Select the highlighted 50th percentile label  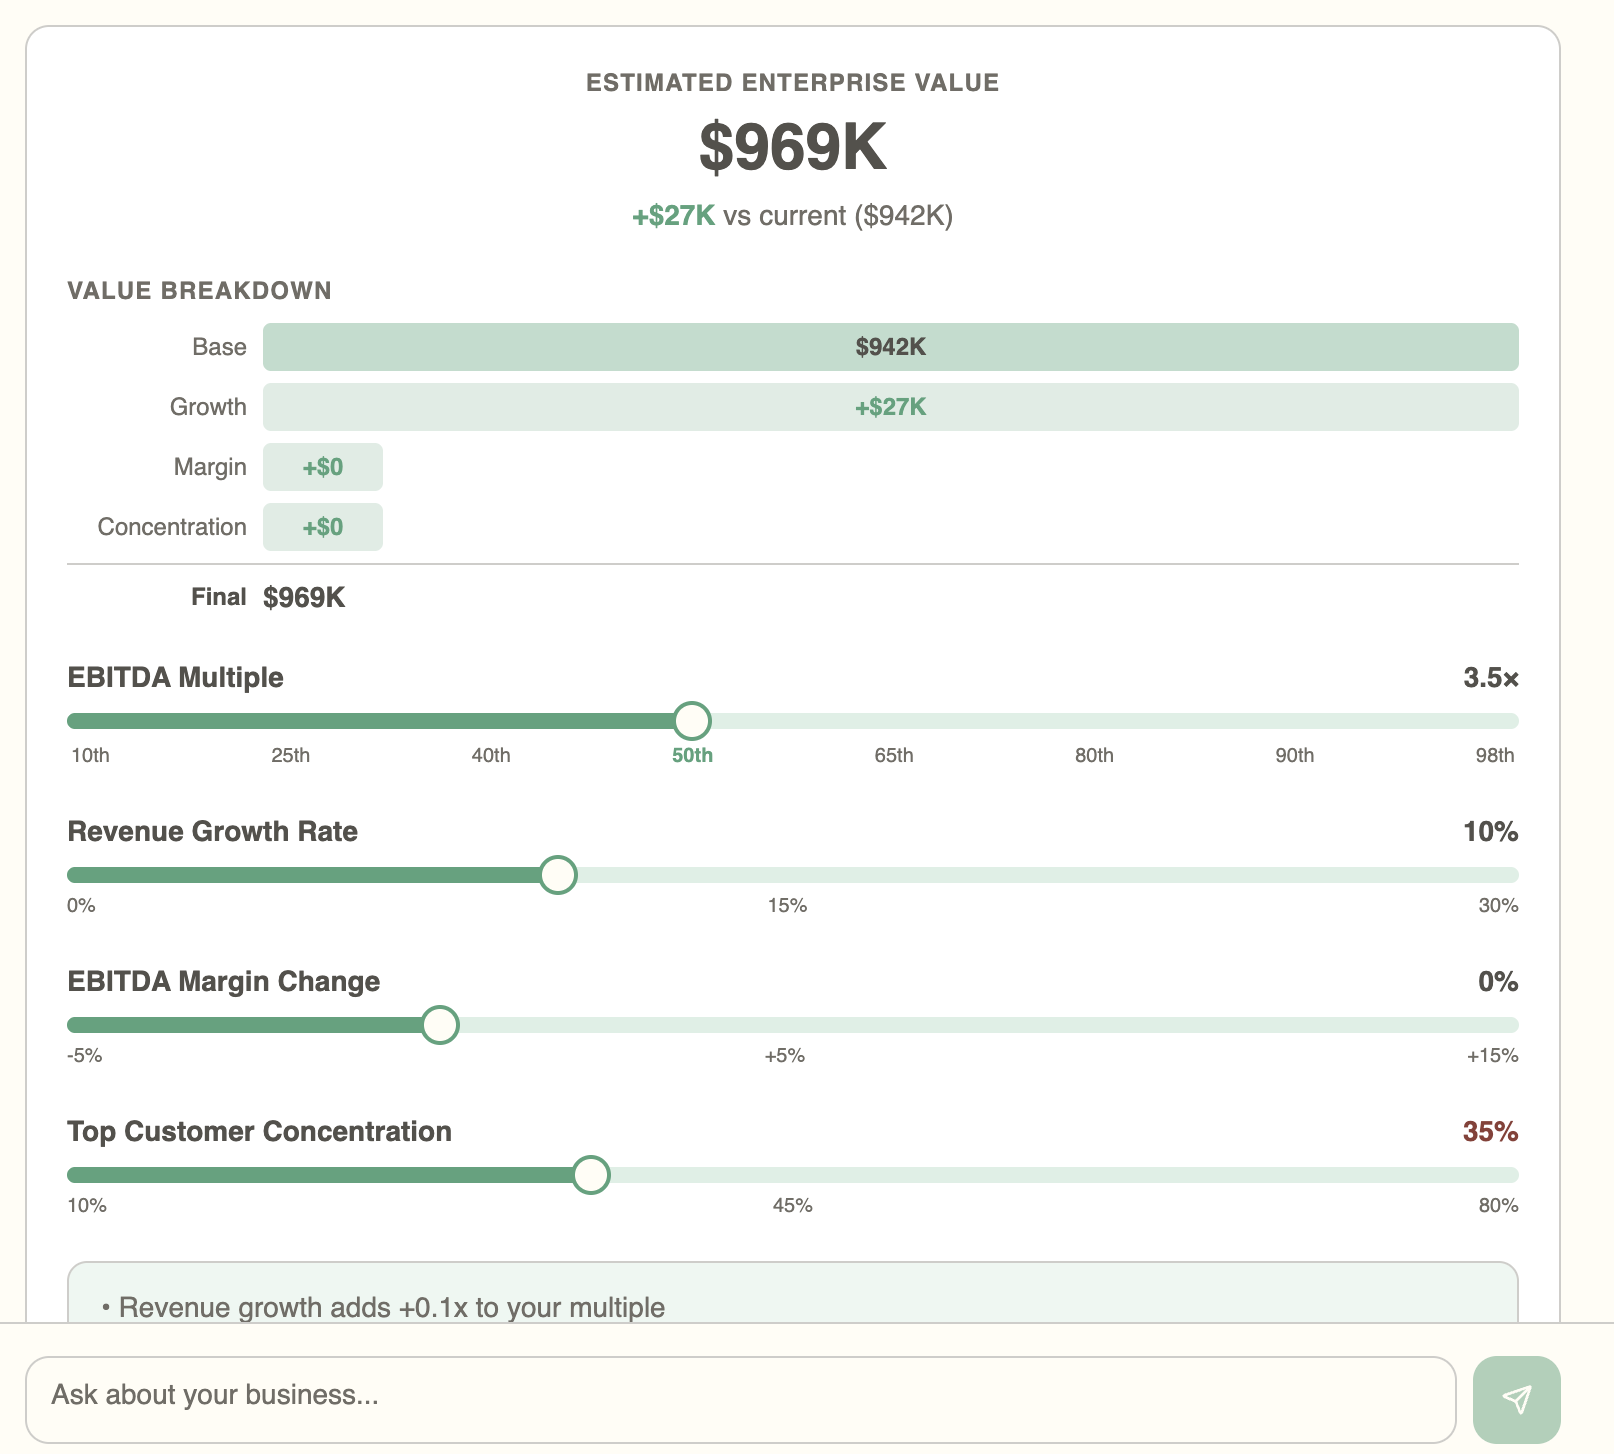(x=692, y=755)
